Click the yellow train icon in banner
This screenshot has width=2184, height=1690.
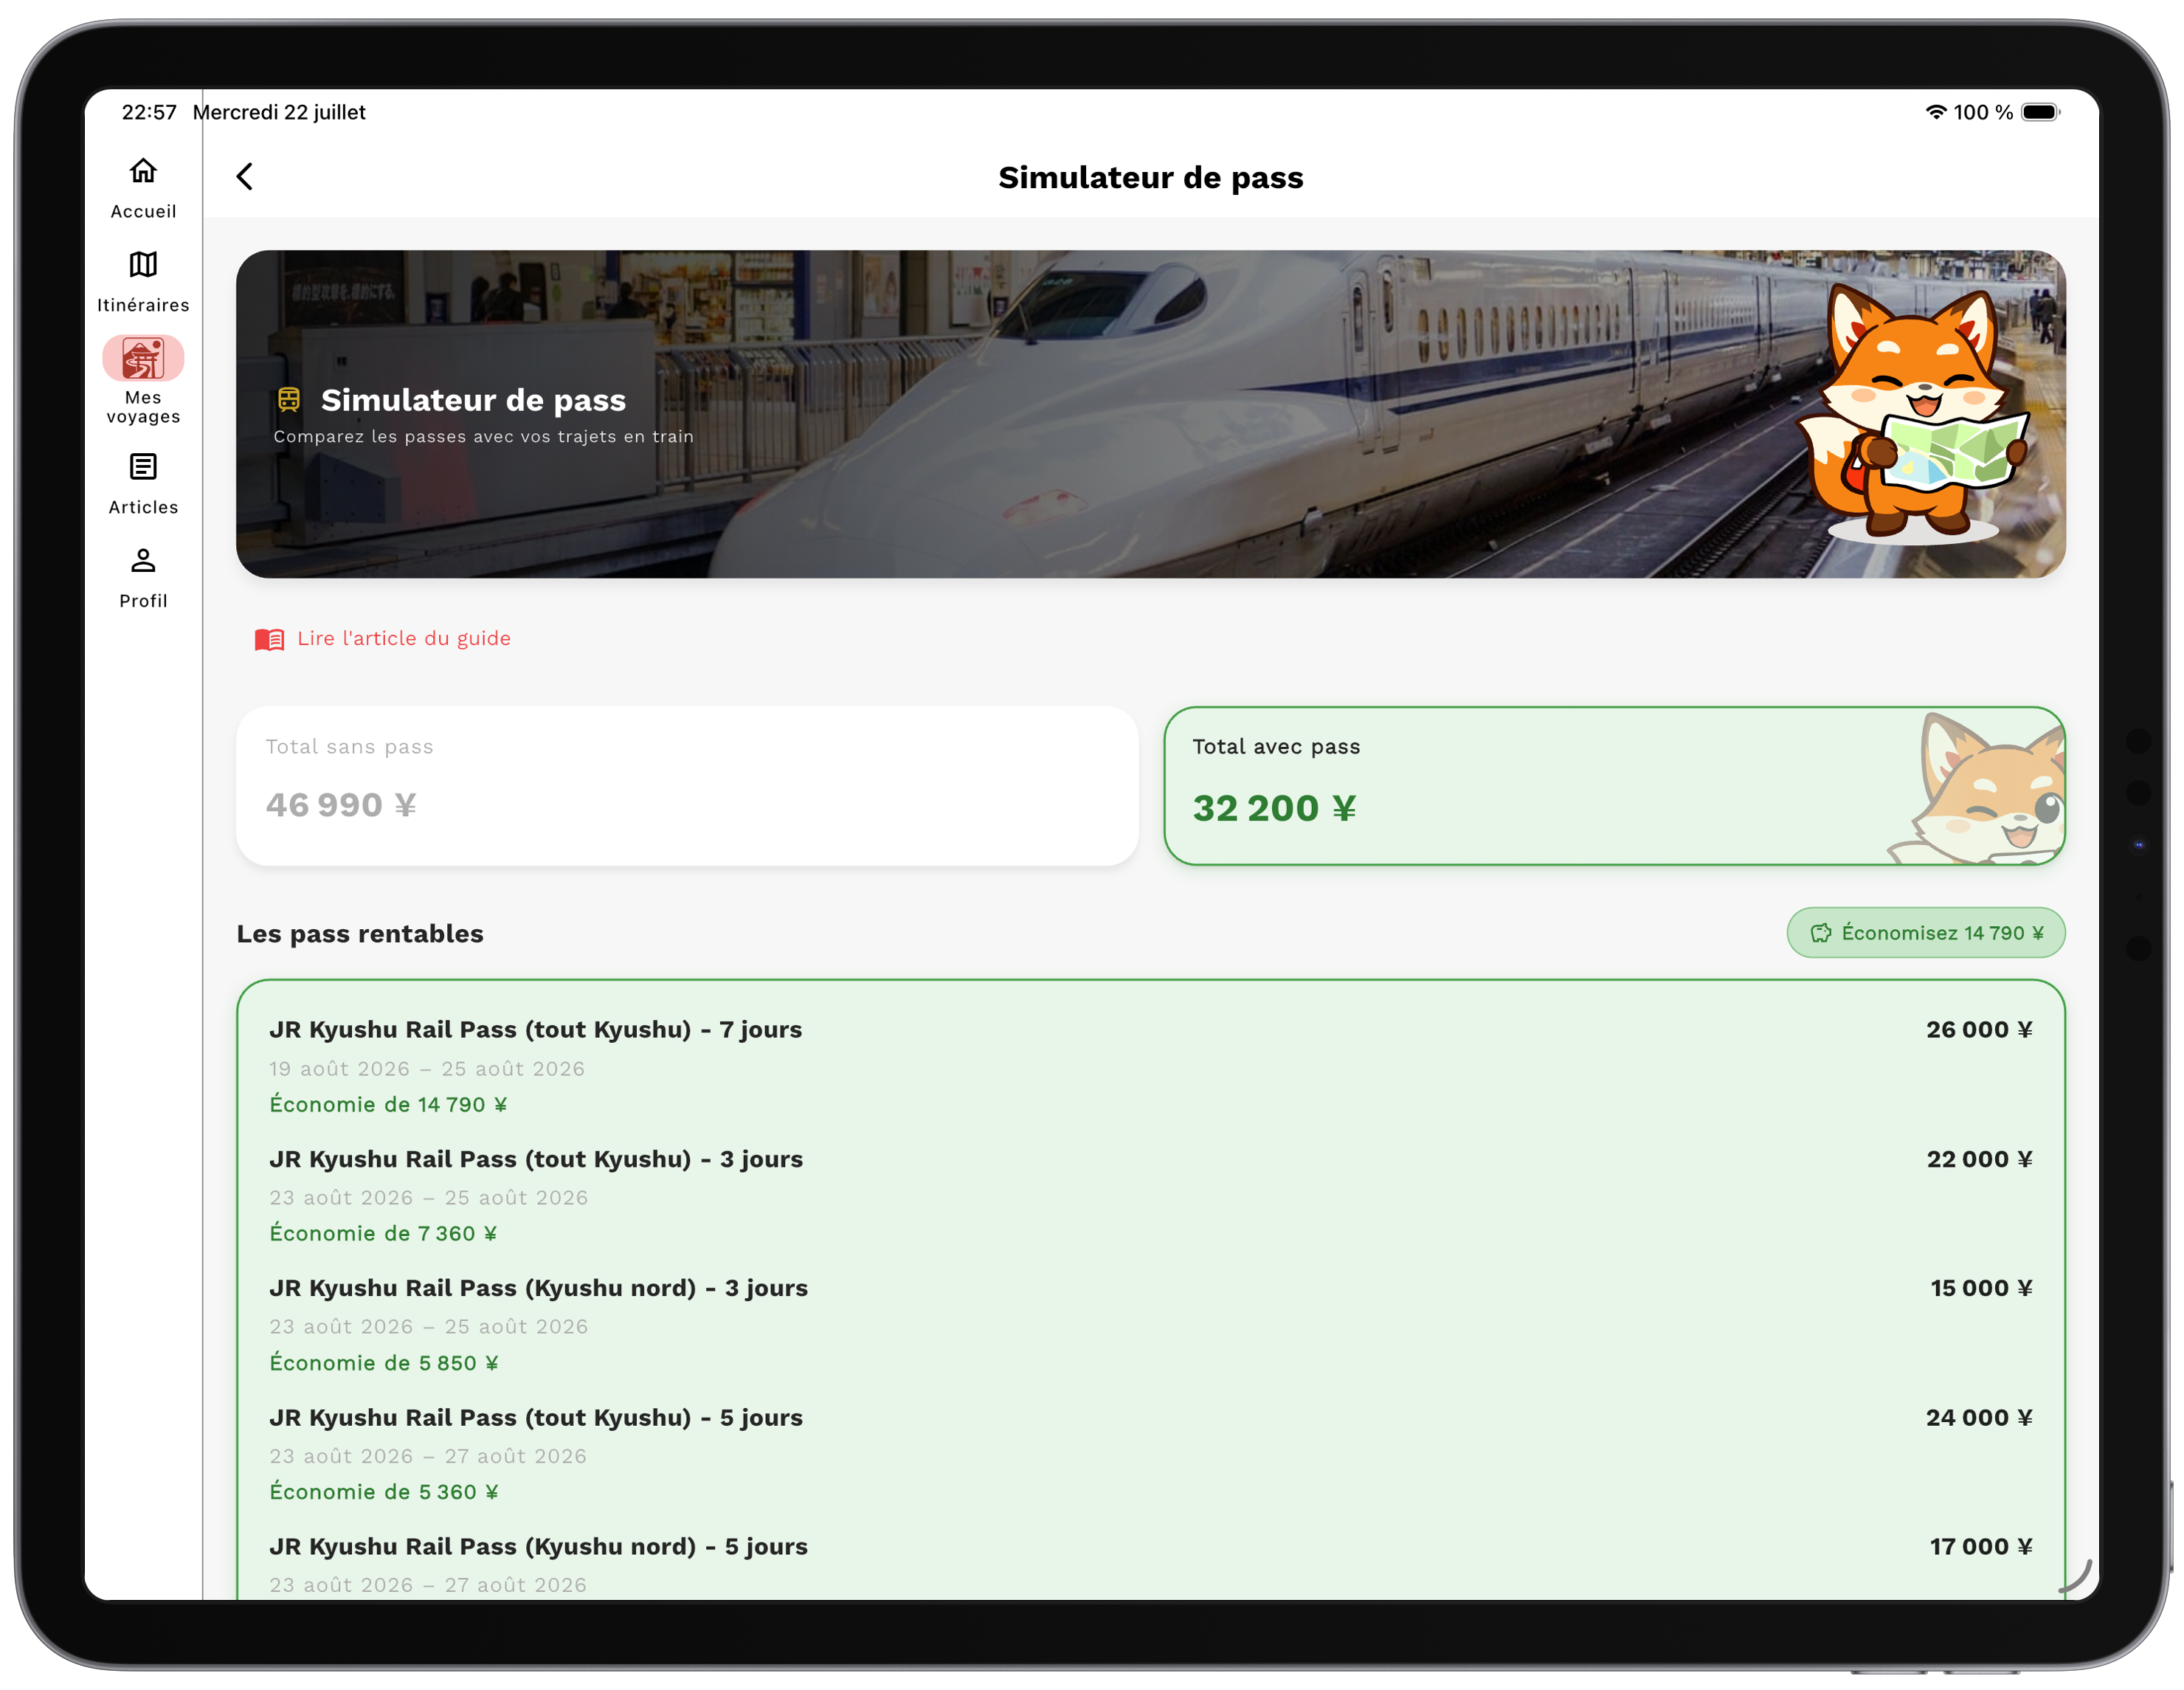[x=289, y=400]
